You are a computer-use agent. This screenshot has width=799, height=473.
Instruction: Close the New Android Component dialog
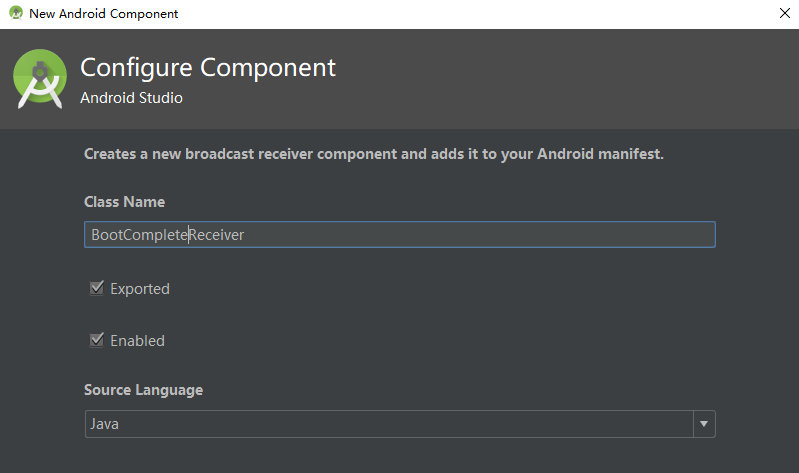click(785, 13)
